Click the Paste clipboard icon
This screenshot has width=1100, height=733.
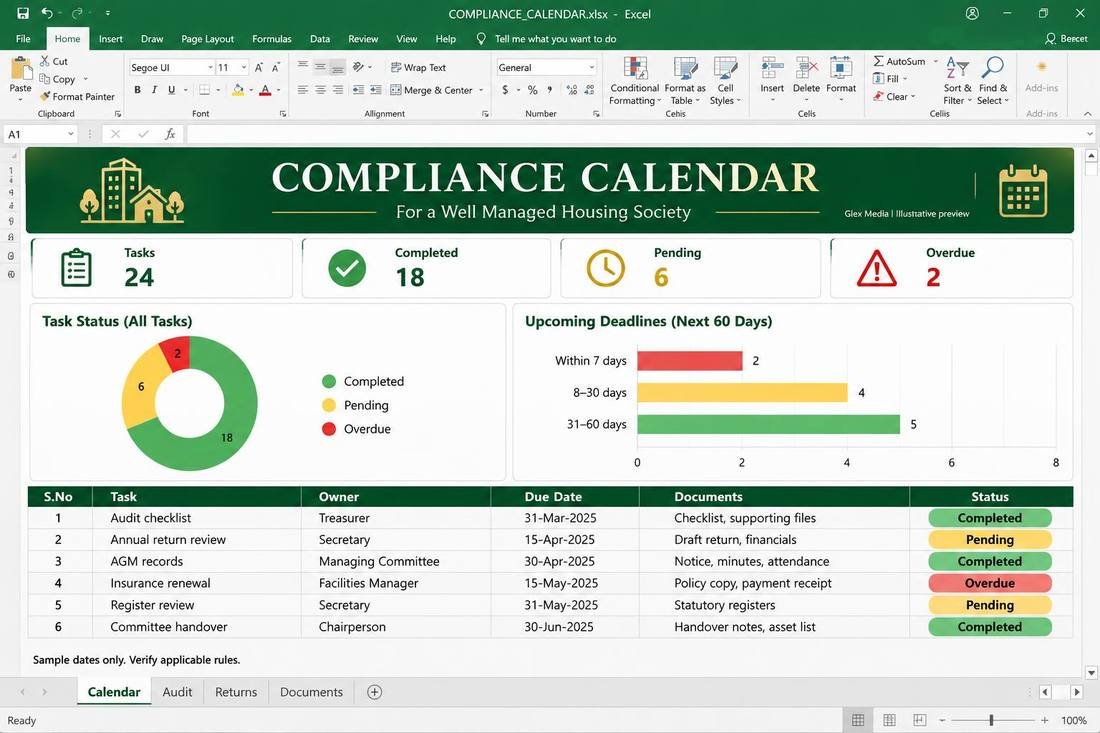pos(20,69)
